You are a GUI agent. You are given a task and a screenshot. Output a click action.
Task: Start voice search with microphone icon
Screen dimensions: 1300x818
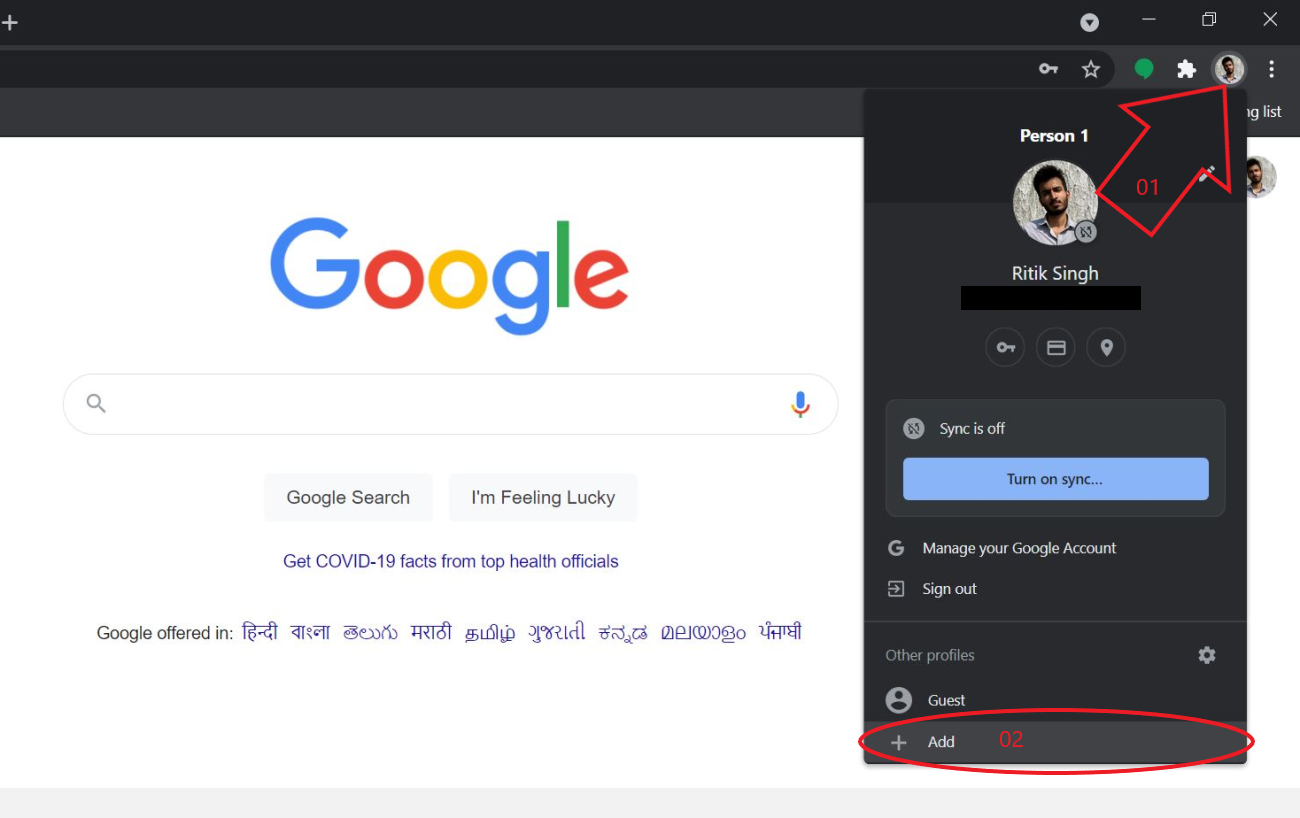(x=800, y=404)
